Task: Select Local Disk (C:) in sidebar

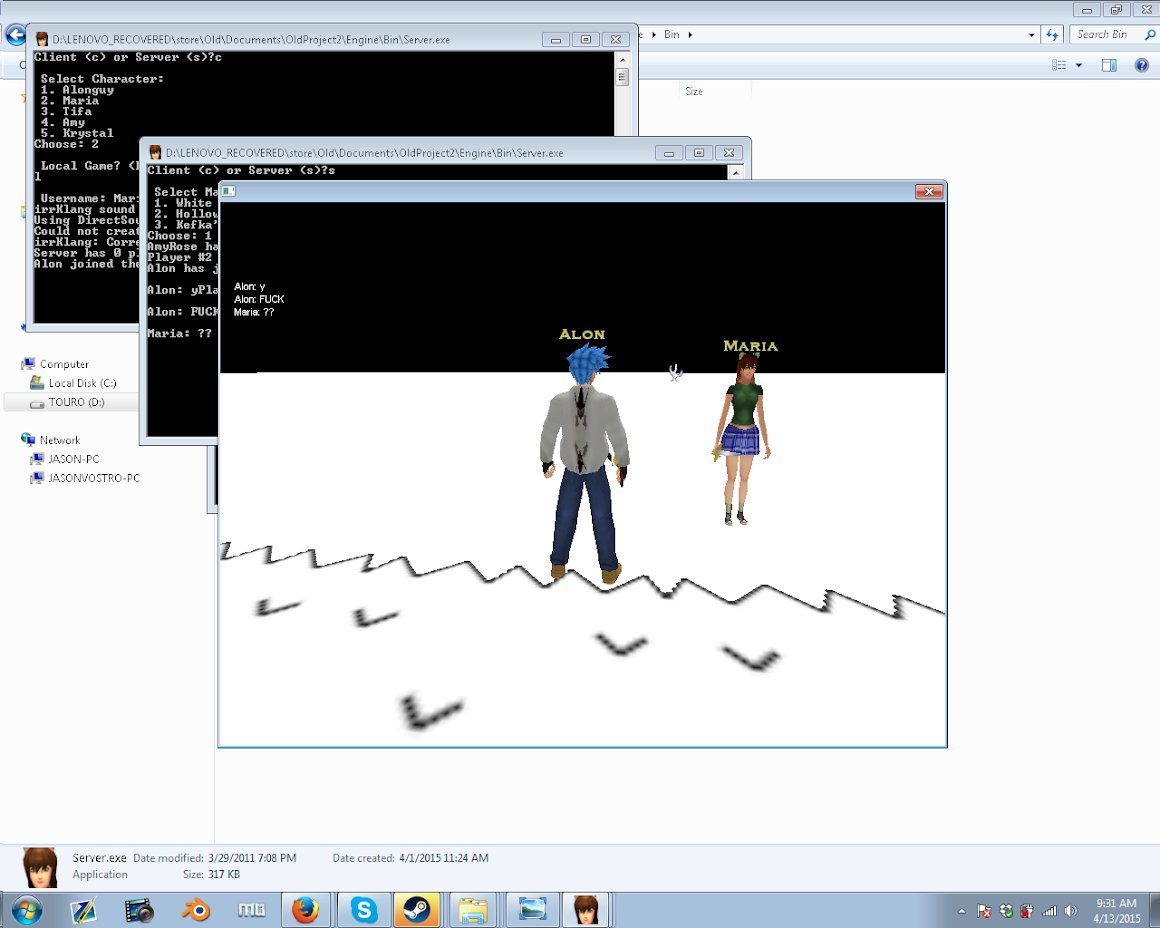Action: (82, 383)
